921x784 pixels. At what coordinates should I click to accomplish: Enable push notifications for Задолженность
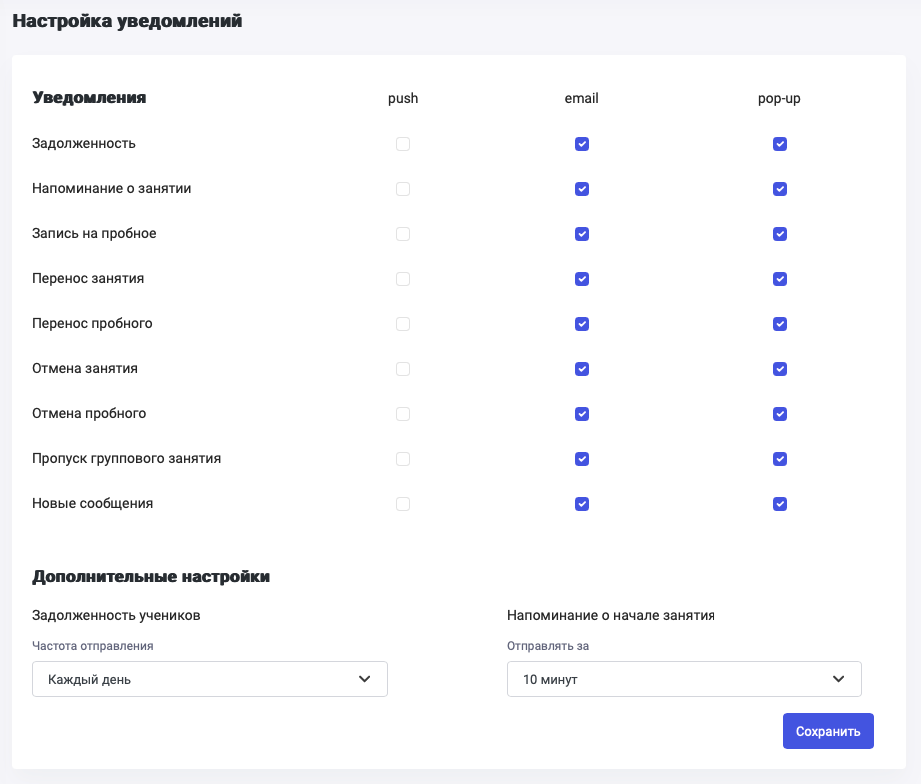(x=403, y=144)
